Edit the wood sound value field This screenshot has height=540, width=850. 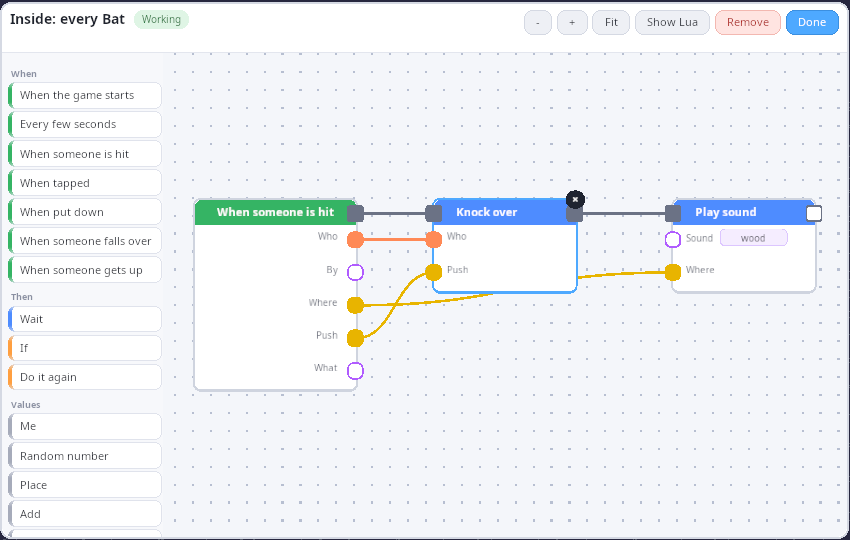[754, 238]
